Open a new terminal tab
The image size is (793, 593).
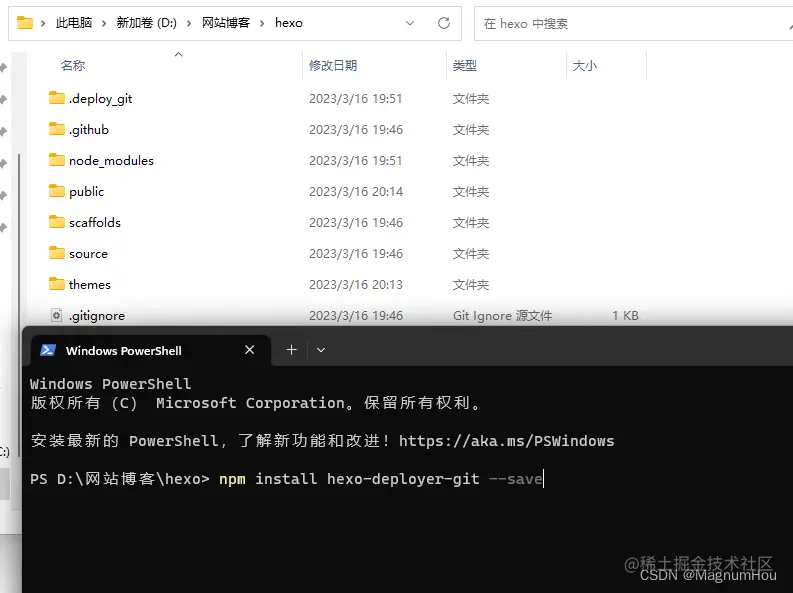point(291,350)
